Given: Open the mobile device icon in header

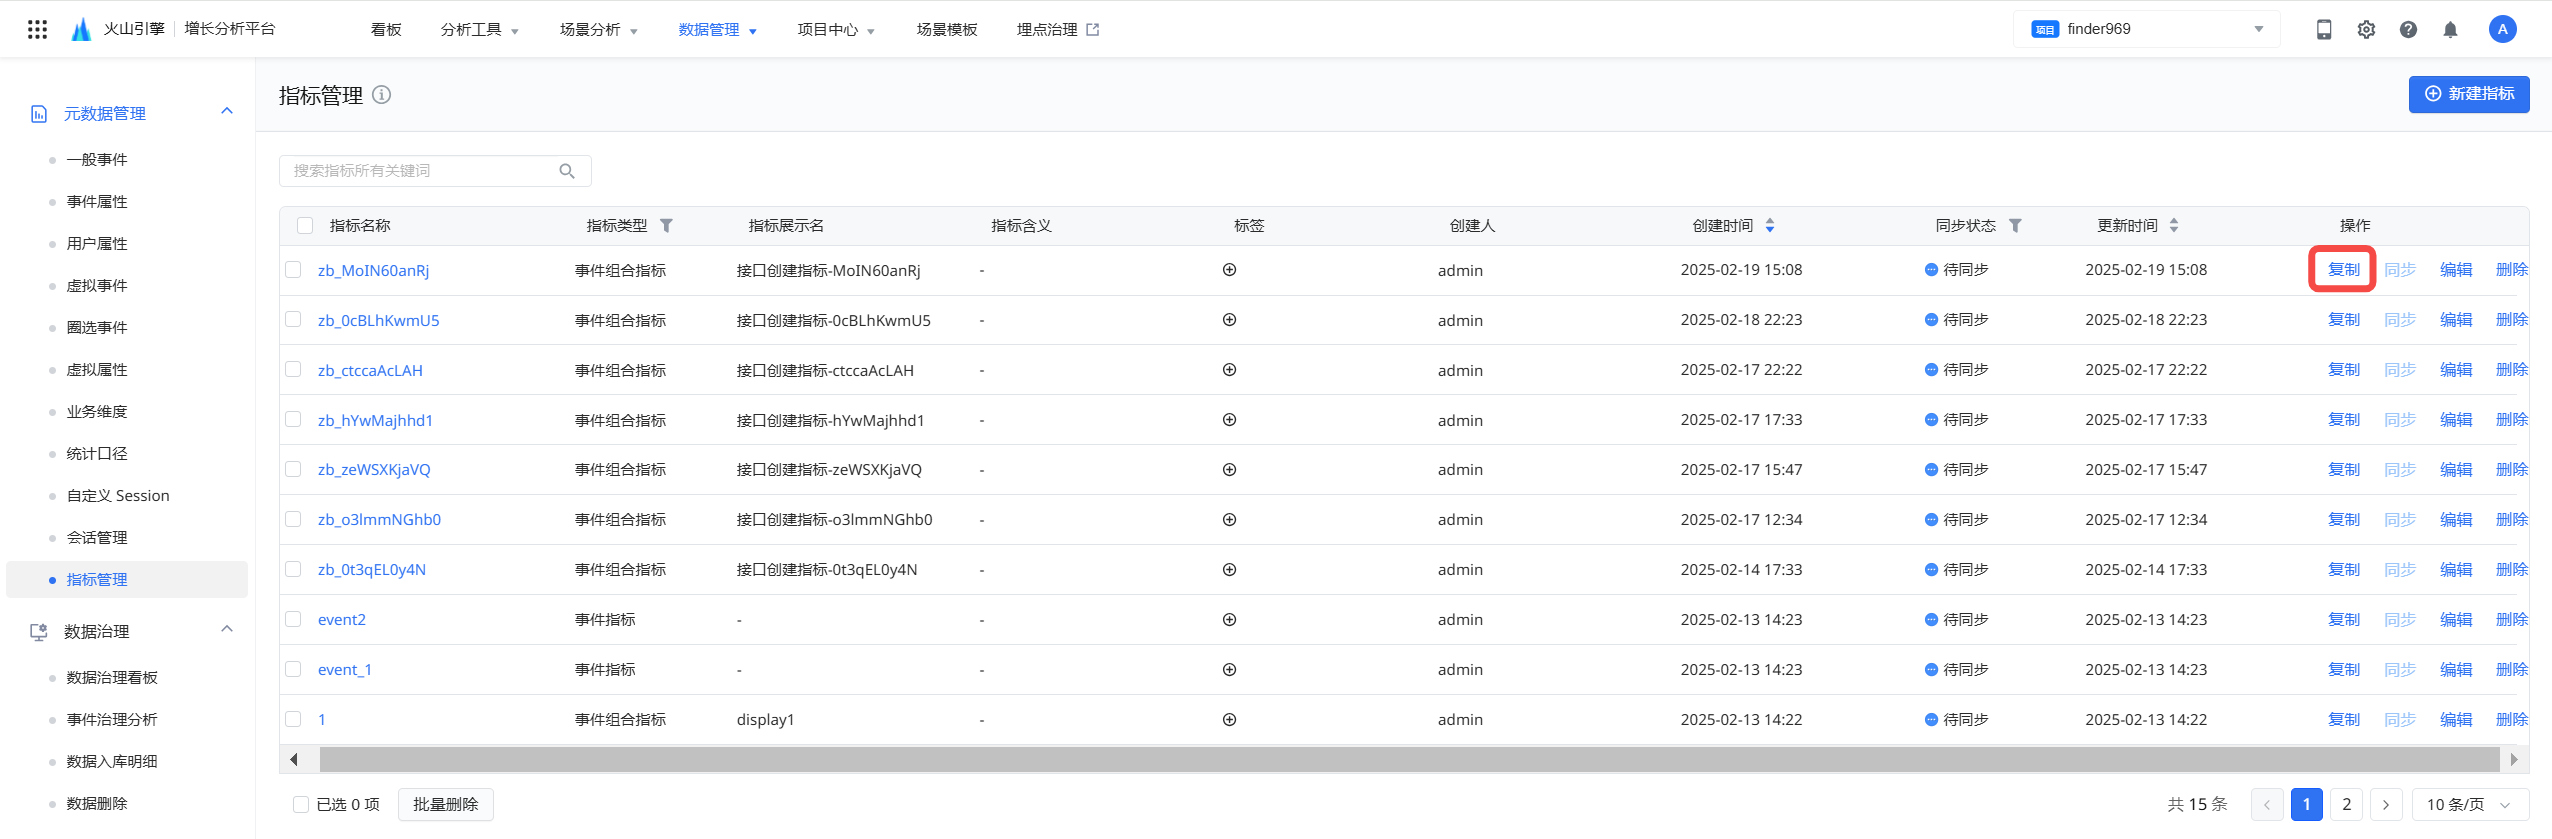Looking at the screenshot, I should point(2324,29).
